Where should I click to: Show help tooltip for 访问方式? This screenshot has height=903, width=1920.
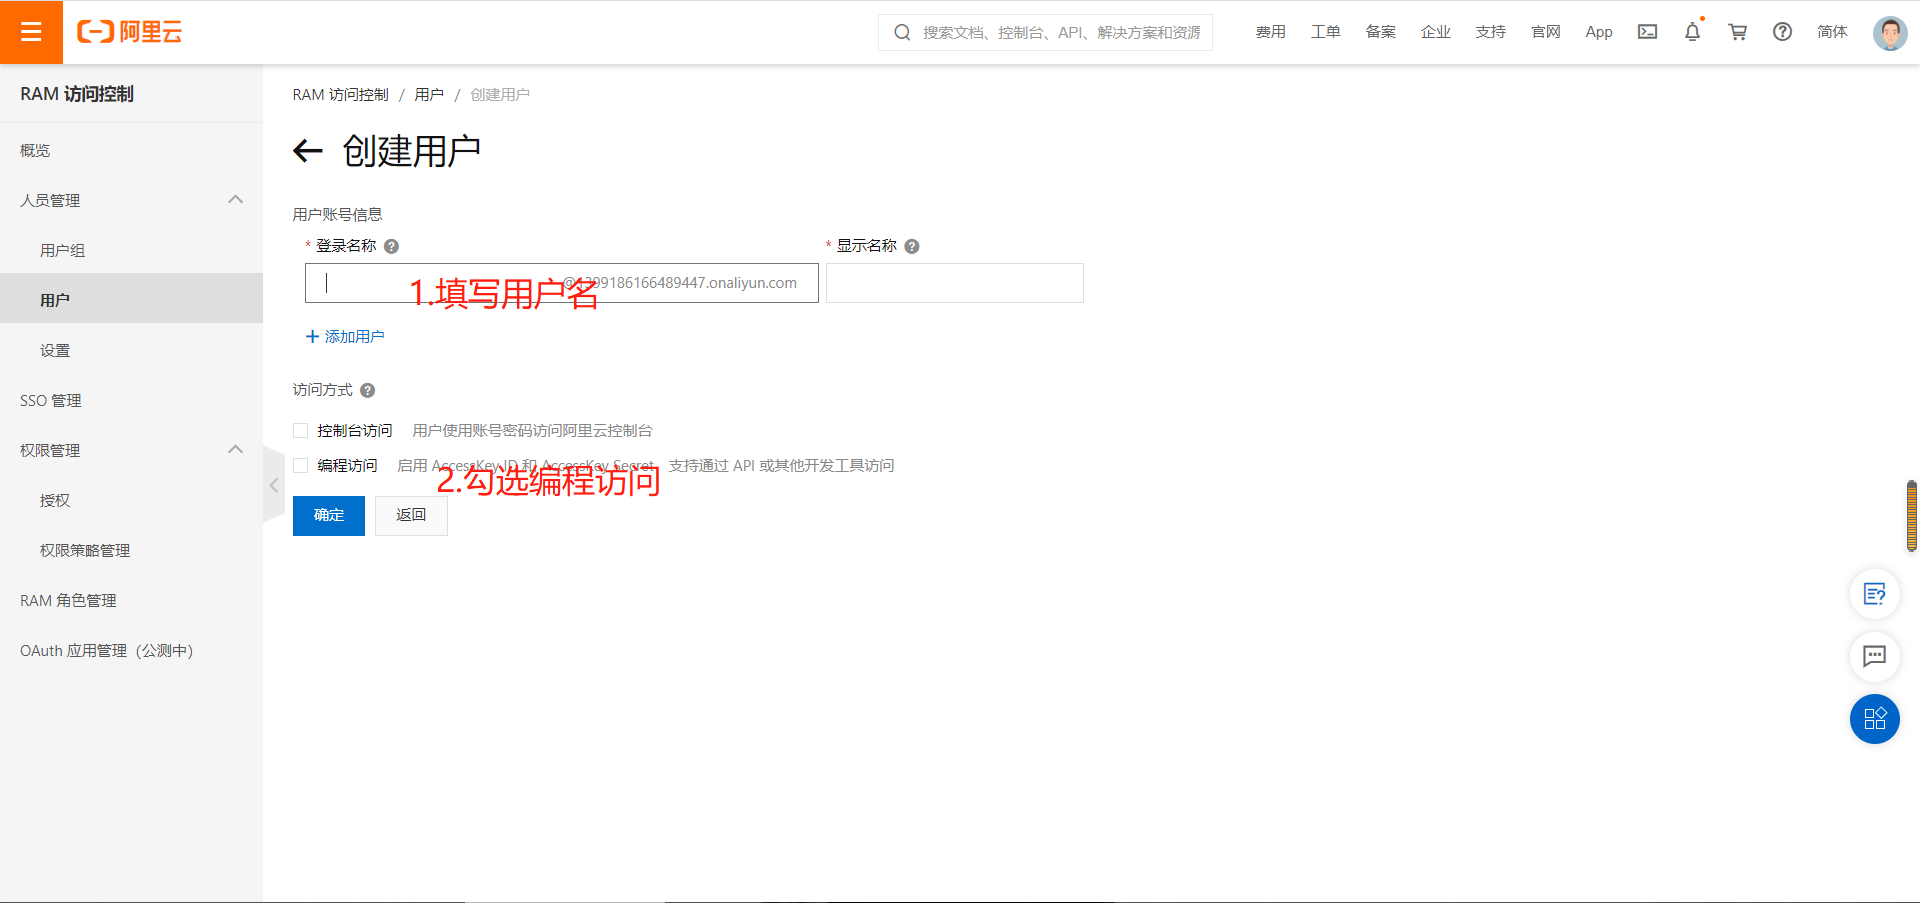click(x=368, y=390)
